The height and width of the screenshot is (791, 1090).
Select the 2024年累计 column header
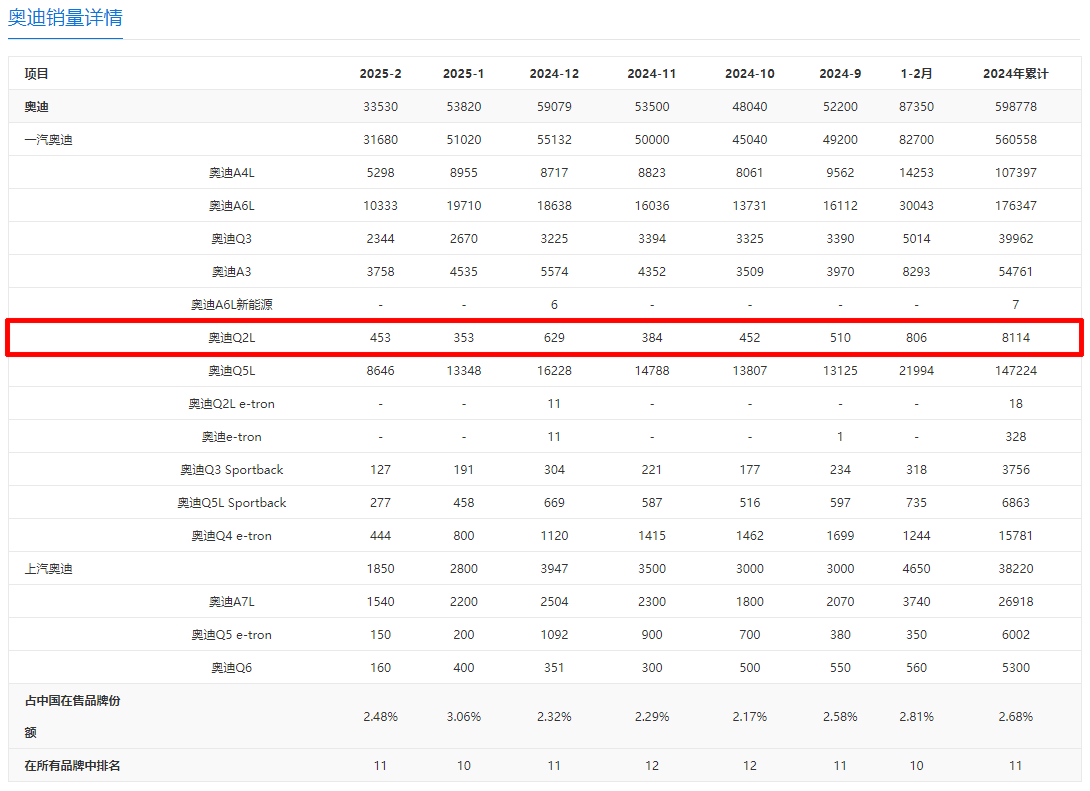tap(1016, 74)
